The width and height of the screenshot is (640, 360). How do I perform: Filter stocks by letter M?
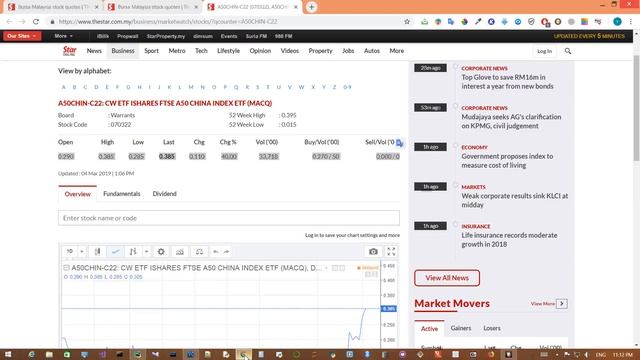pos(191,87)
